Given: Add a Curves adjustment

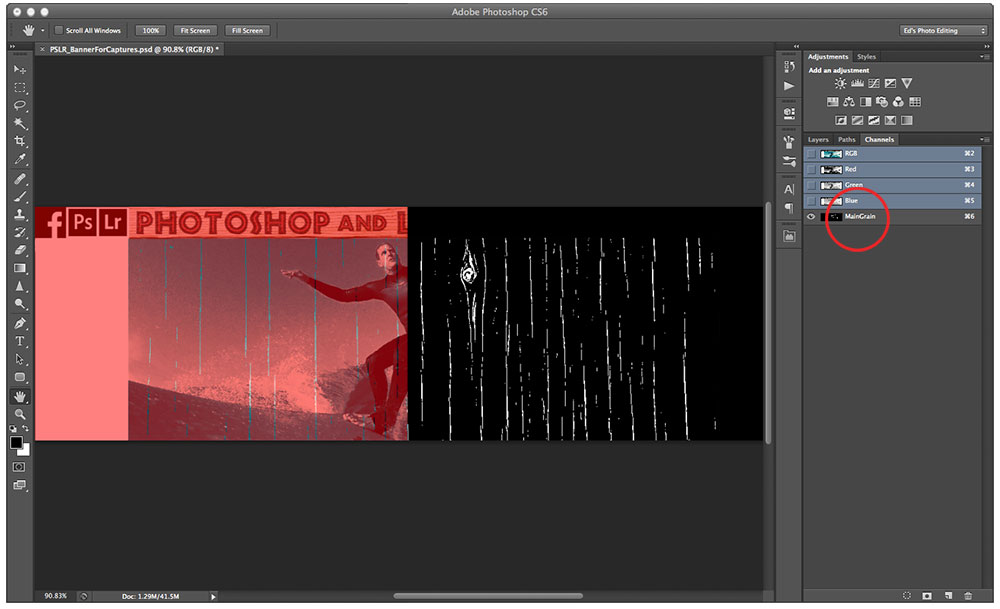Looking at the screenshot, I should click(x=874, y=84).
